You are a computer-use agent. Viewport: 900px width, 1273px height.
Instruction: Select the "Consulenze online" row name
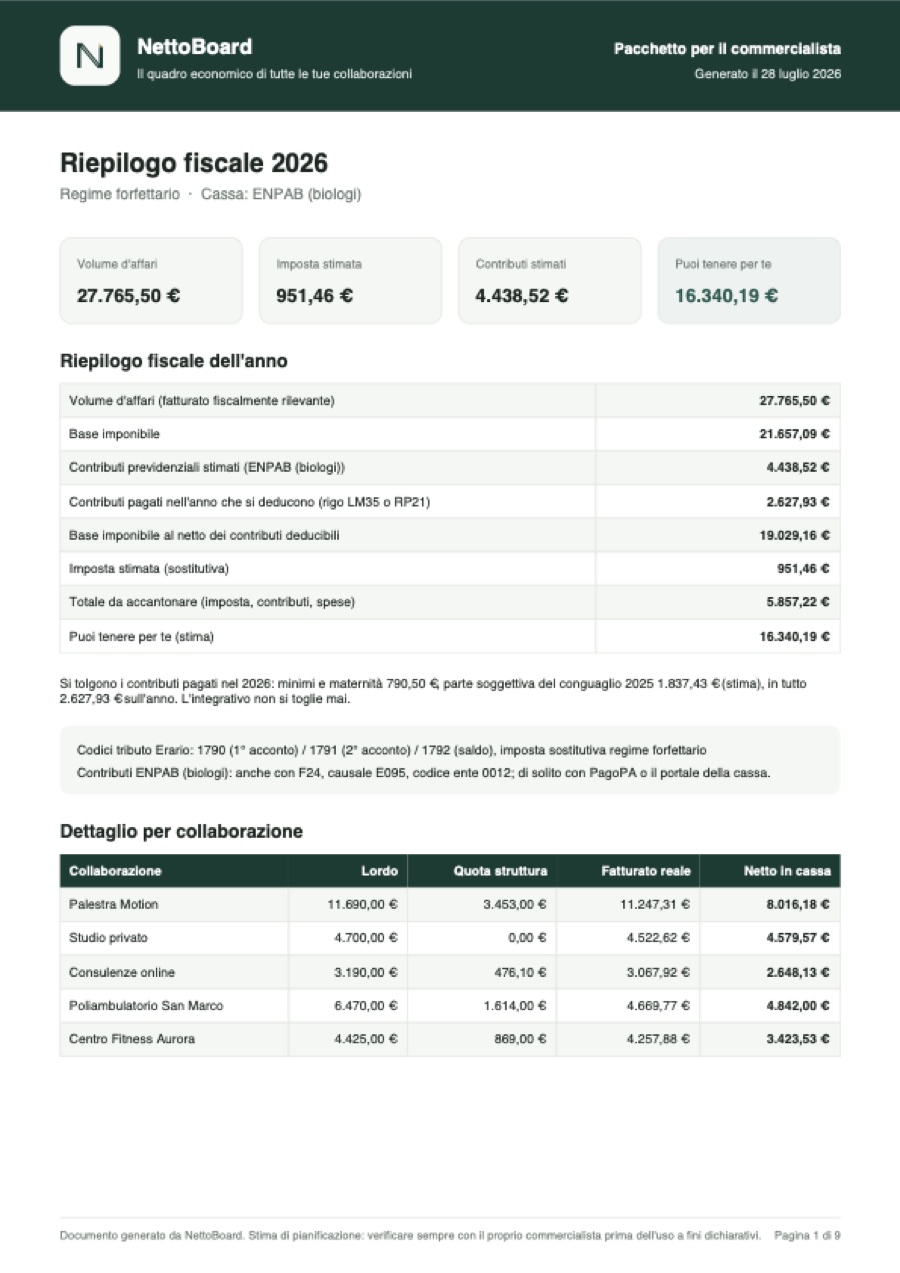point(122,972)
